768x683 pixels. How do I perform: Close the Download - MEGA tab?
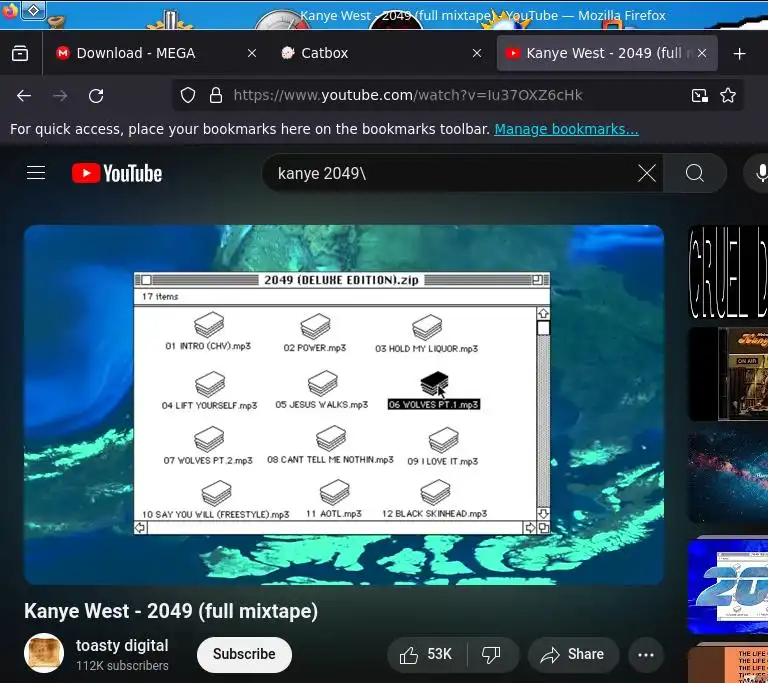pyautogui.click(x=252, y=53)
